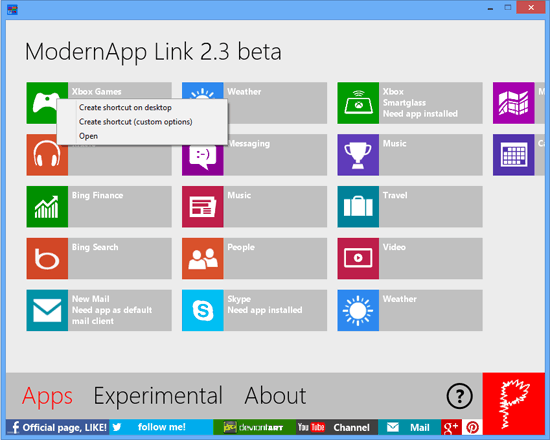Click the People tile label
Image resolution: width=550 pixels, height=440 pixels.
241,247
